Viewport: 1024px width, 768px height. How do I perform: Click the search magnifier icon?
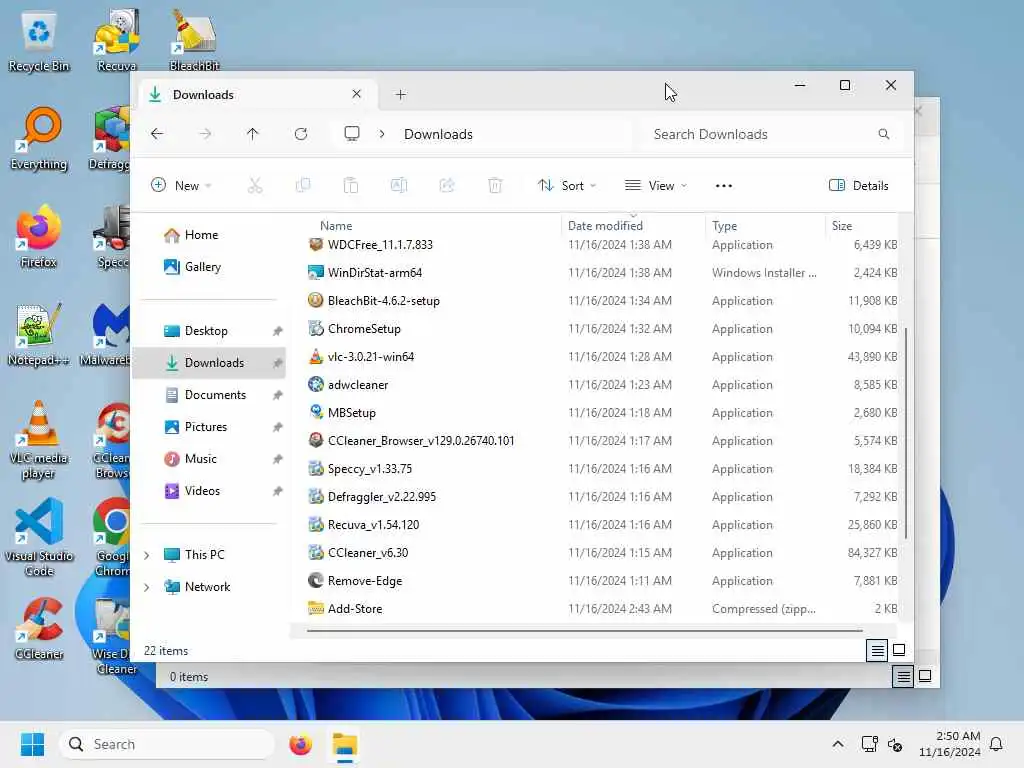tap(884, 134)
